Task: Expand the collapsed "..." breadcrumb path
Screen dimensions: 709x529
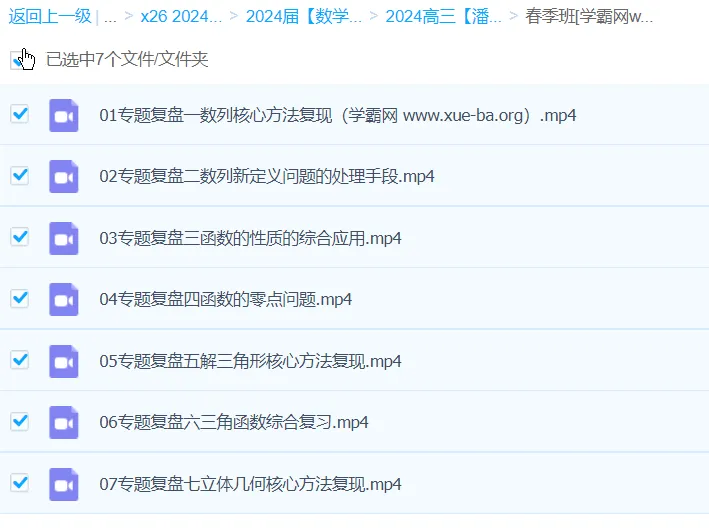Action: click(x=110, y=16)
